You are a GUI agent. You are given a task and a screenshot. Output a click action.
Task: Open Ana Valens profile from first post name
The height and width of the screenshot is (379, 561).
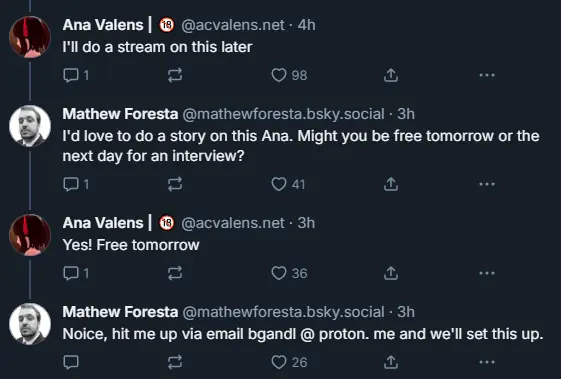[103, 25]
